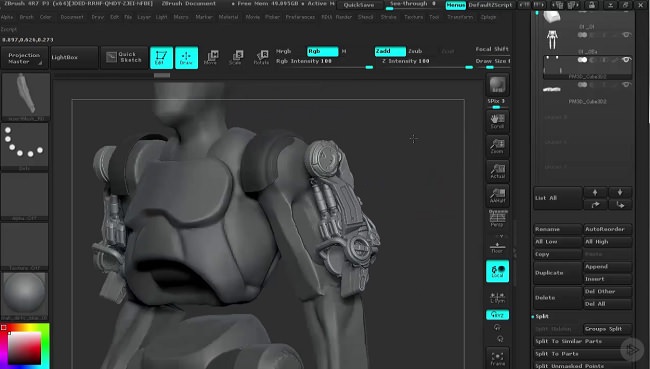Viewport: 650px width, 369px height.
Task: Toggle XYZ rotation mode
Action: (497, 315)
